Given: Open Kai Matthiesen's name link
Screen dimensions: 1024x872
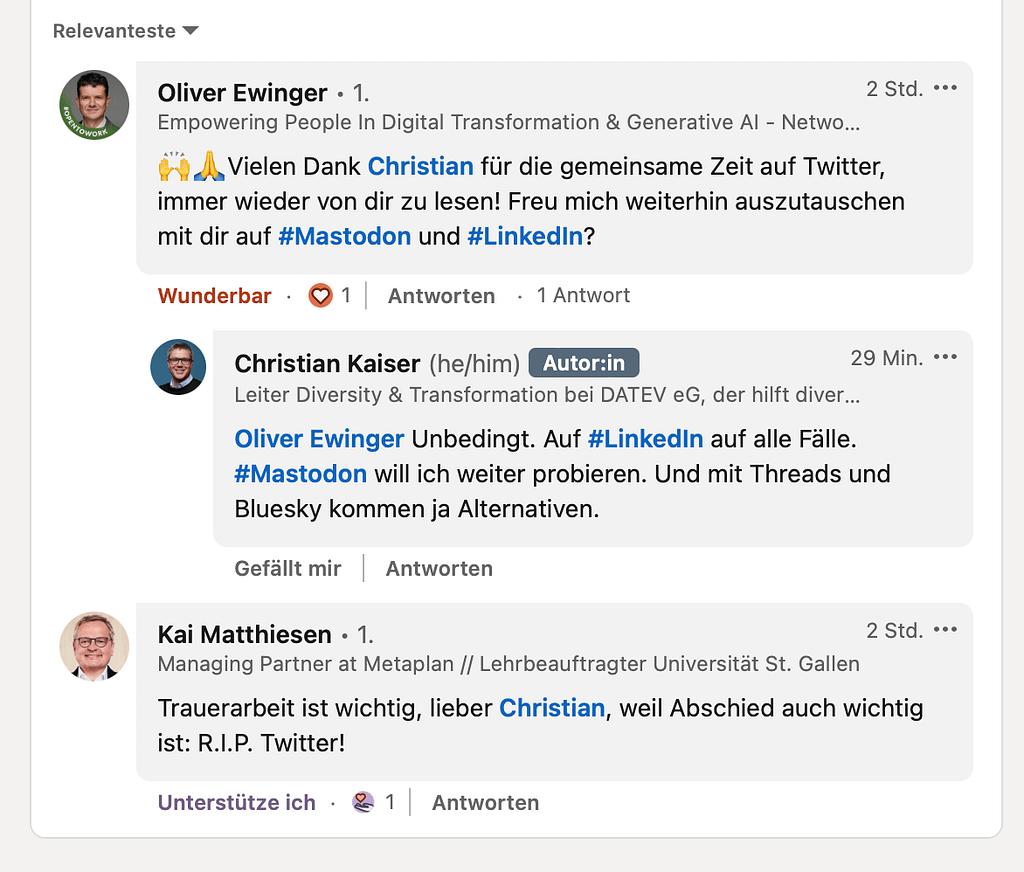Looking at the screenshot, I should pos(244,635).
